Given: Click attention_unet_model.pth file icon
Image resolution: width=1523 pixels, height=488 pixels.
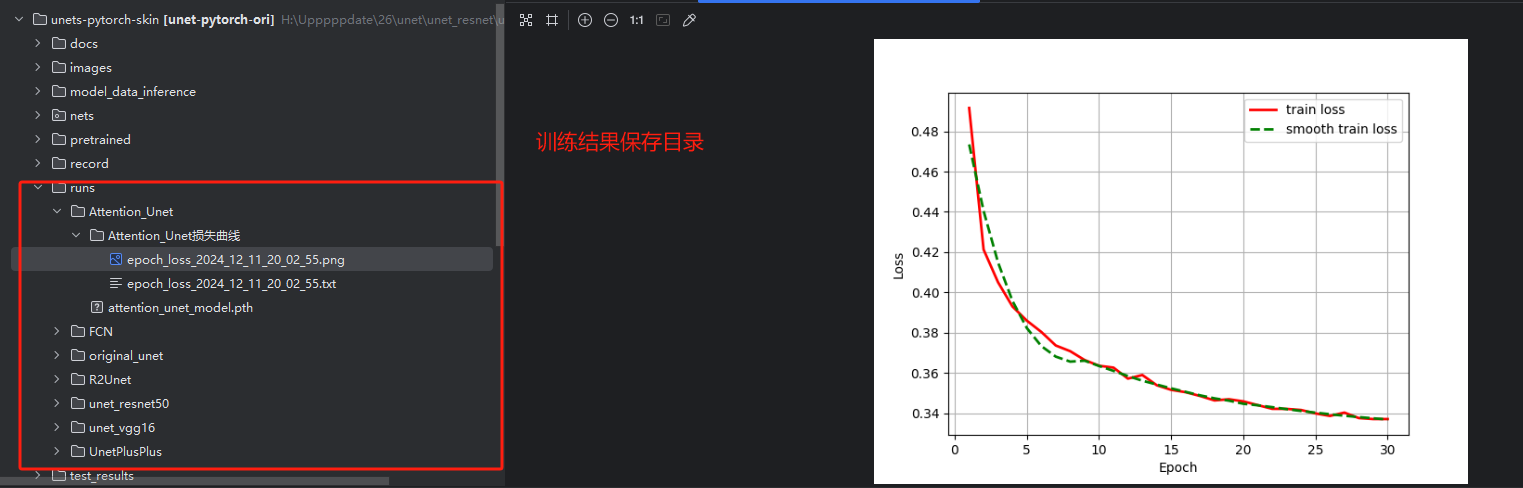Looking at the screenshot, I should [97, 307].
